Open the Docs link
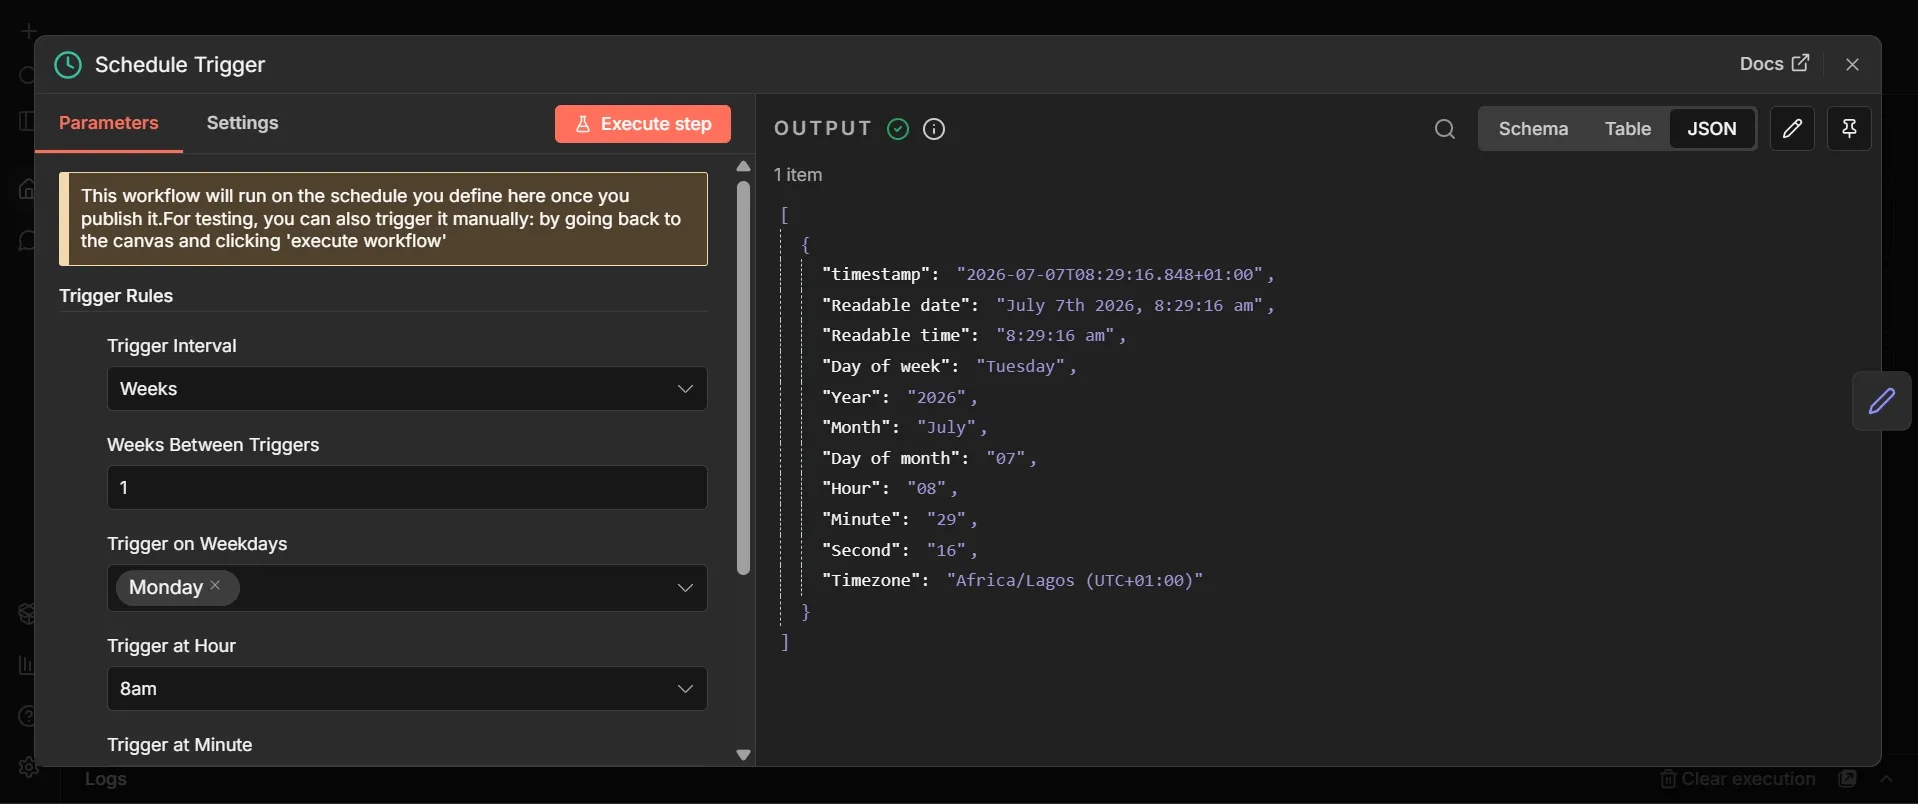This screenshot has height=804, width=1918. [x=1774, y=64]
